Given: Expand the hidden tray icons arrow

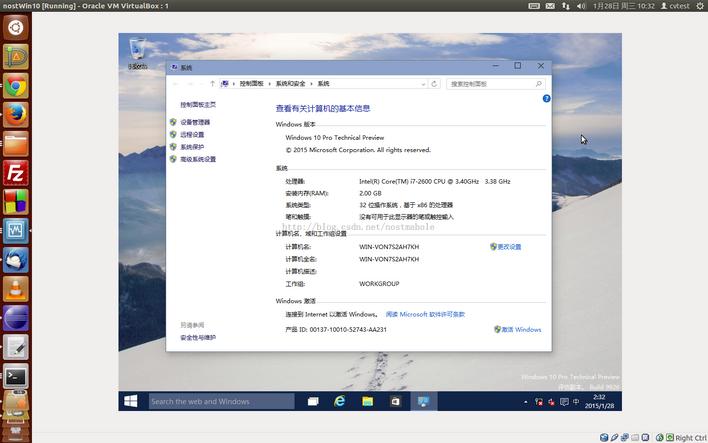Looking at the screenshot, I should click(x=526, y=401).
